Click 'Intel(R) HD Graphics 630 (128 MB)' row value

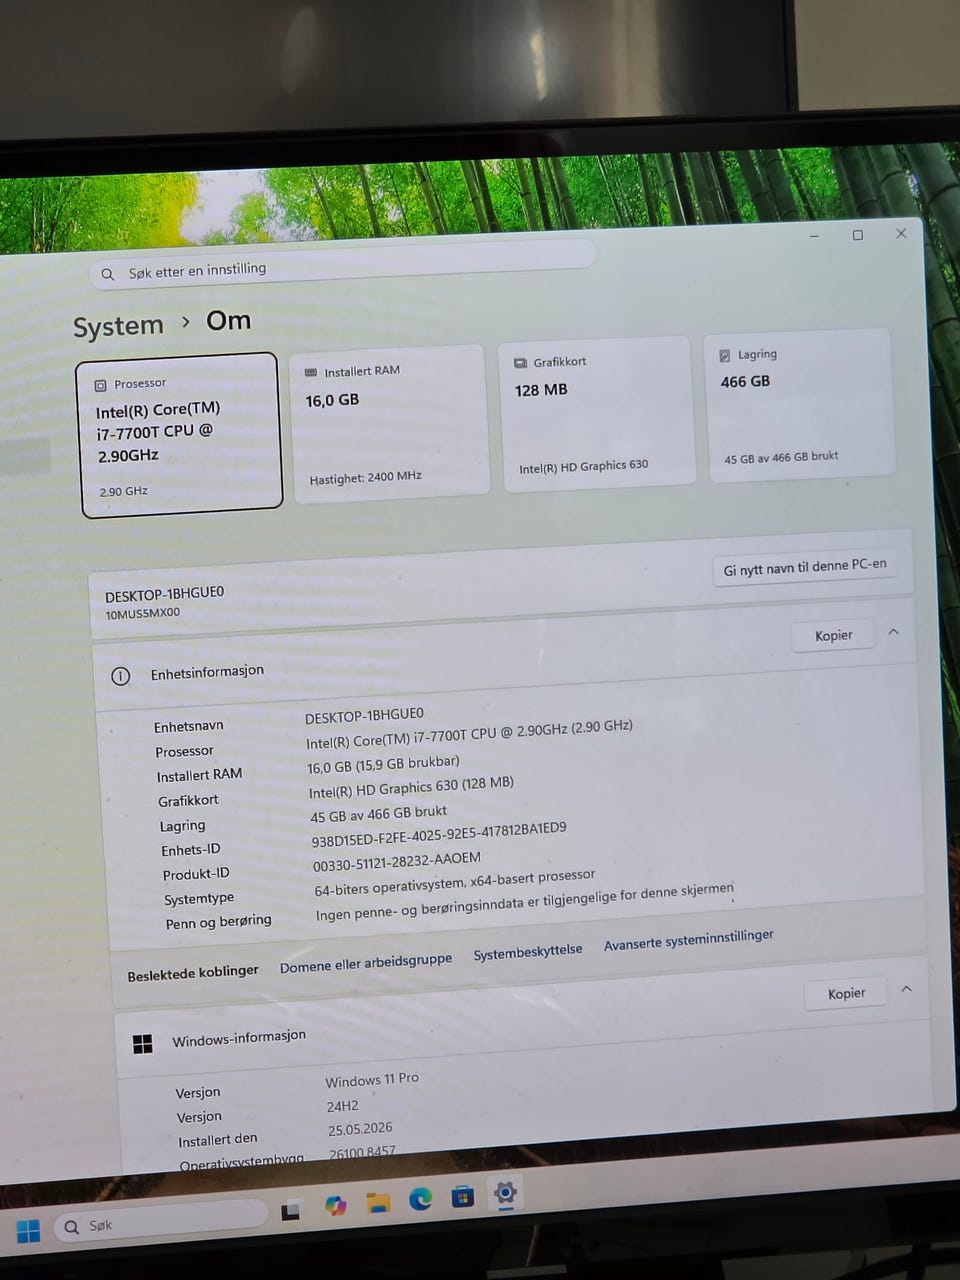coord(411,787)
